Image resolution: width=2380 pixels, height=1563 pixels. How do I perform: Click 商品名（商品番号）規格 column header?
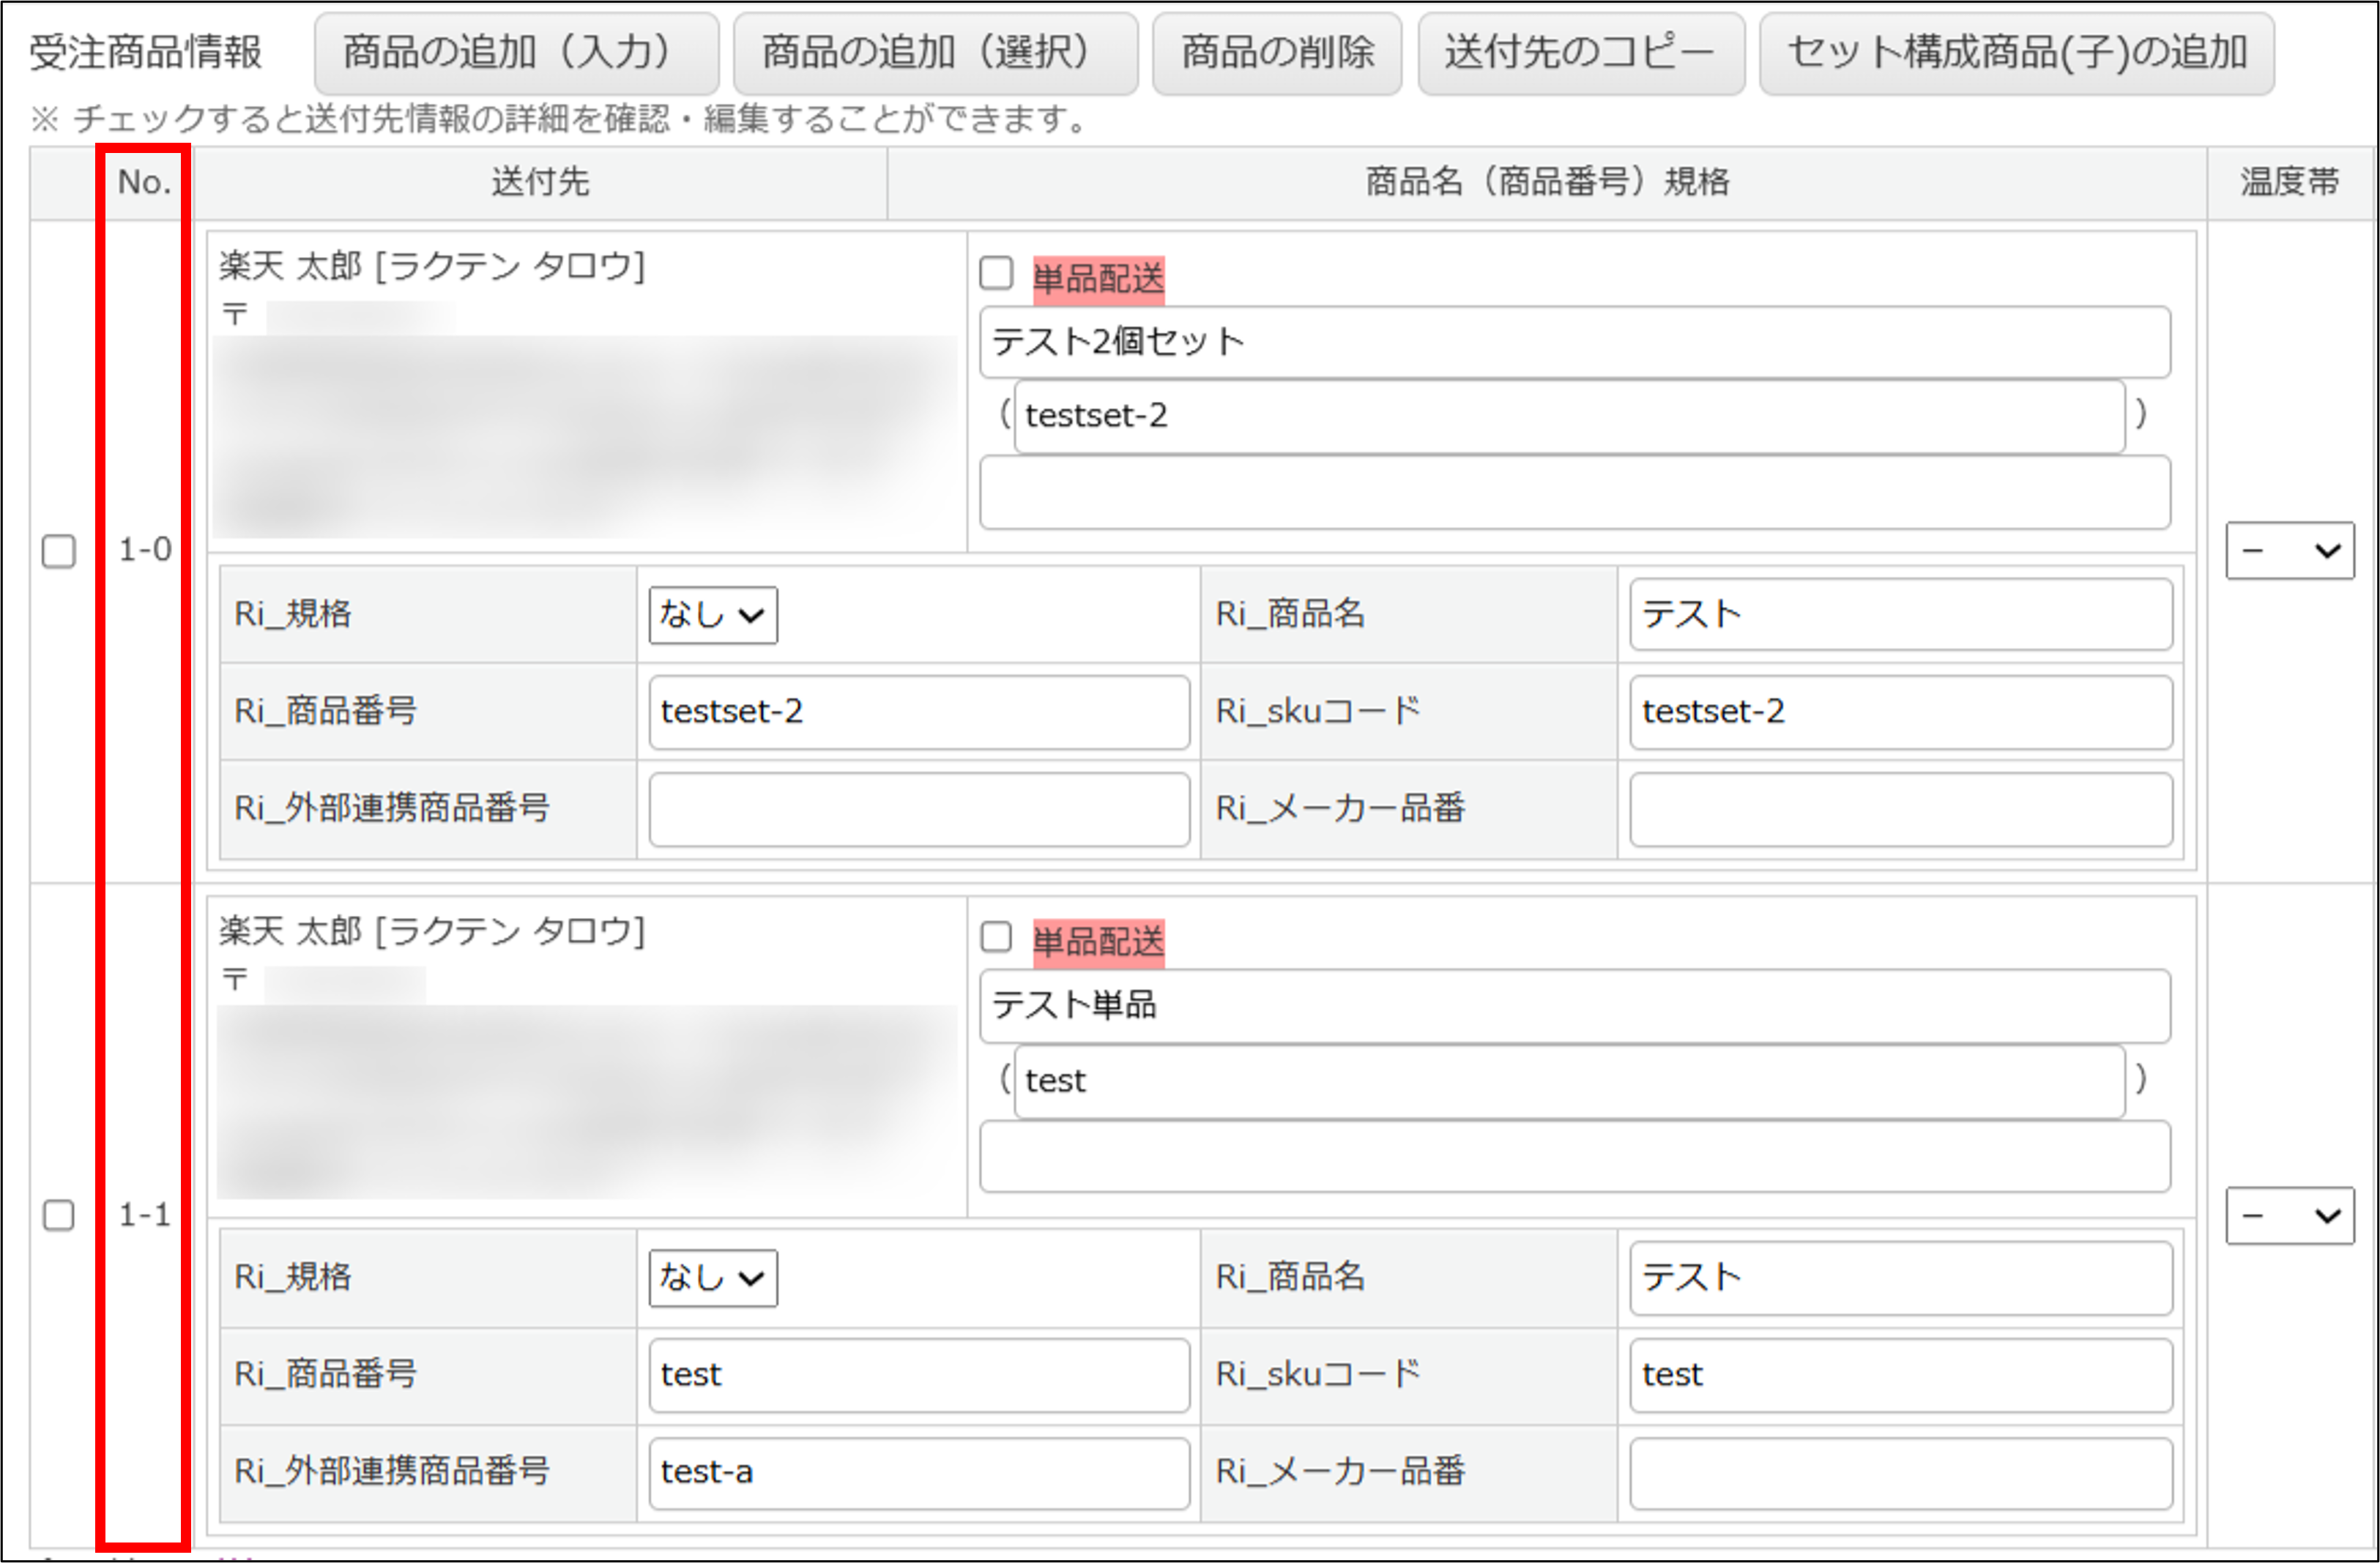pos(1547,182)
